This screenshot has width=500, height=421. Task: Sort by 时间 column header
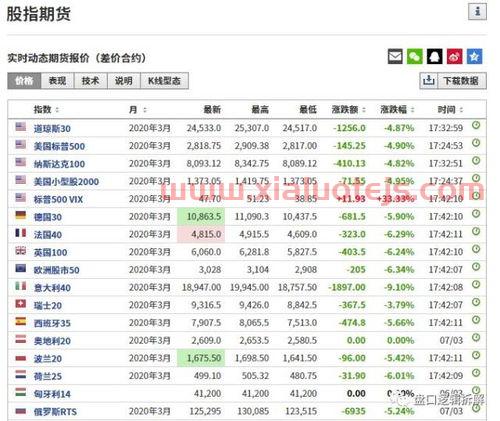[450, 109]
